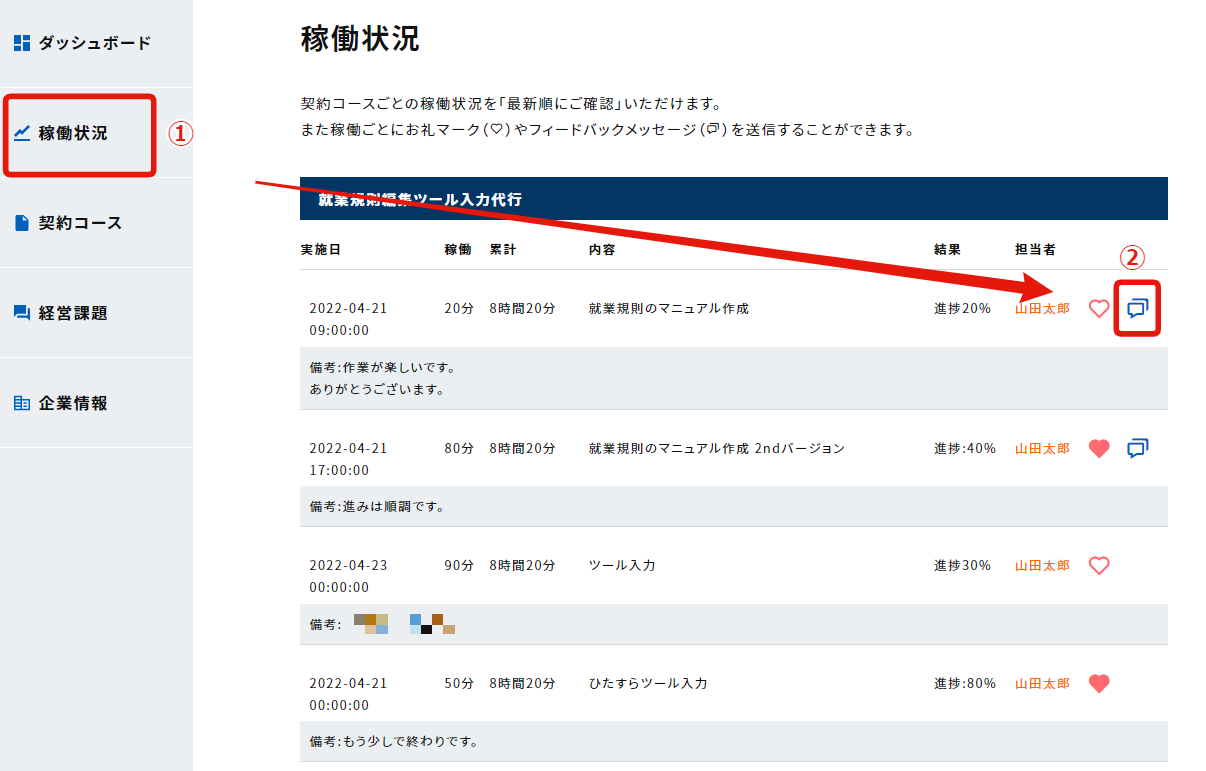This screenshot has width=1206, height=771.
Task: Click the 経営課題 chat icon in sidebar
Action: (x=22, y=313)
